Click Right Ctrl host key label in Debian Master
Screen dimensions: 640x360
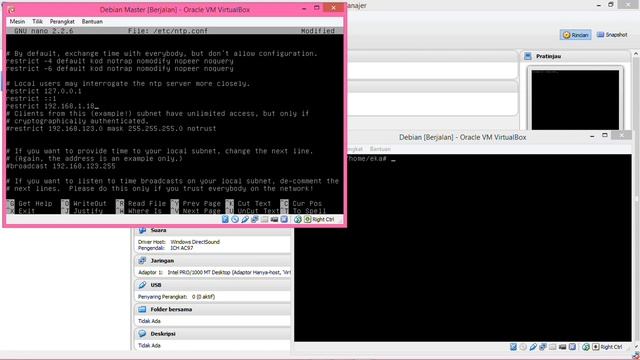323,220
